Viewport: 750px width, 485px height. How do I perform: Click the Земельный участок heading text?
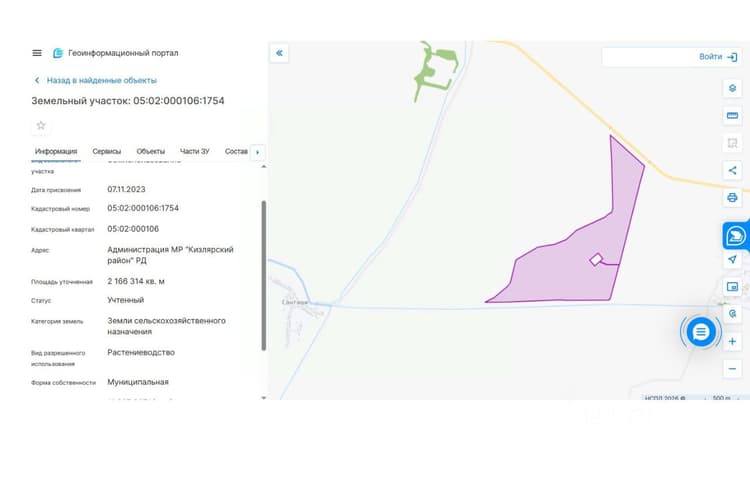(128, 101)
